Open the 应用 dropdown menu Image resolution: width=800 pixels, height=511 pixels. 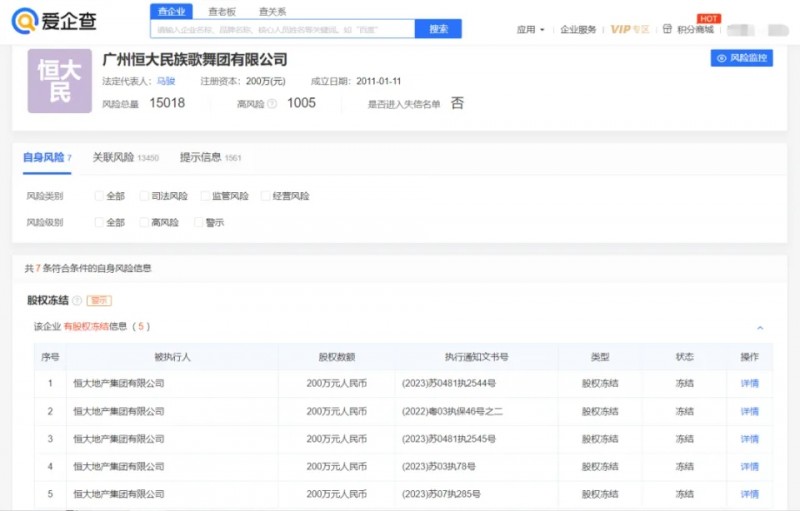531,30
